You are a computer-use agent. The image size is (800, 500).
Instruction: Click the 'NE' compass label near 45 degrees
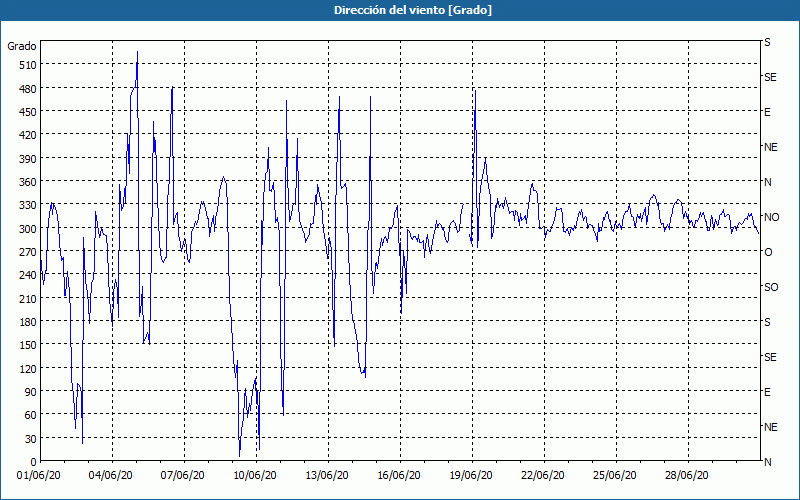coord(770,427)
